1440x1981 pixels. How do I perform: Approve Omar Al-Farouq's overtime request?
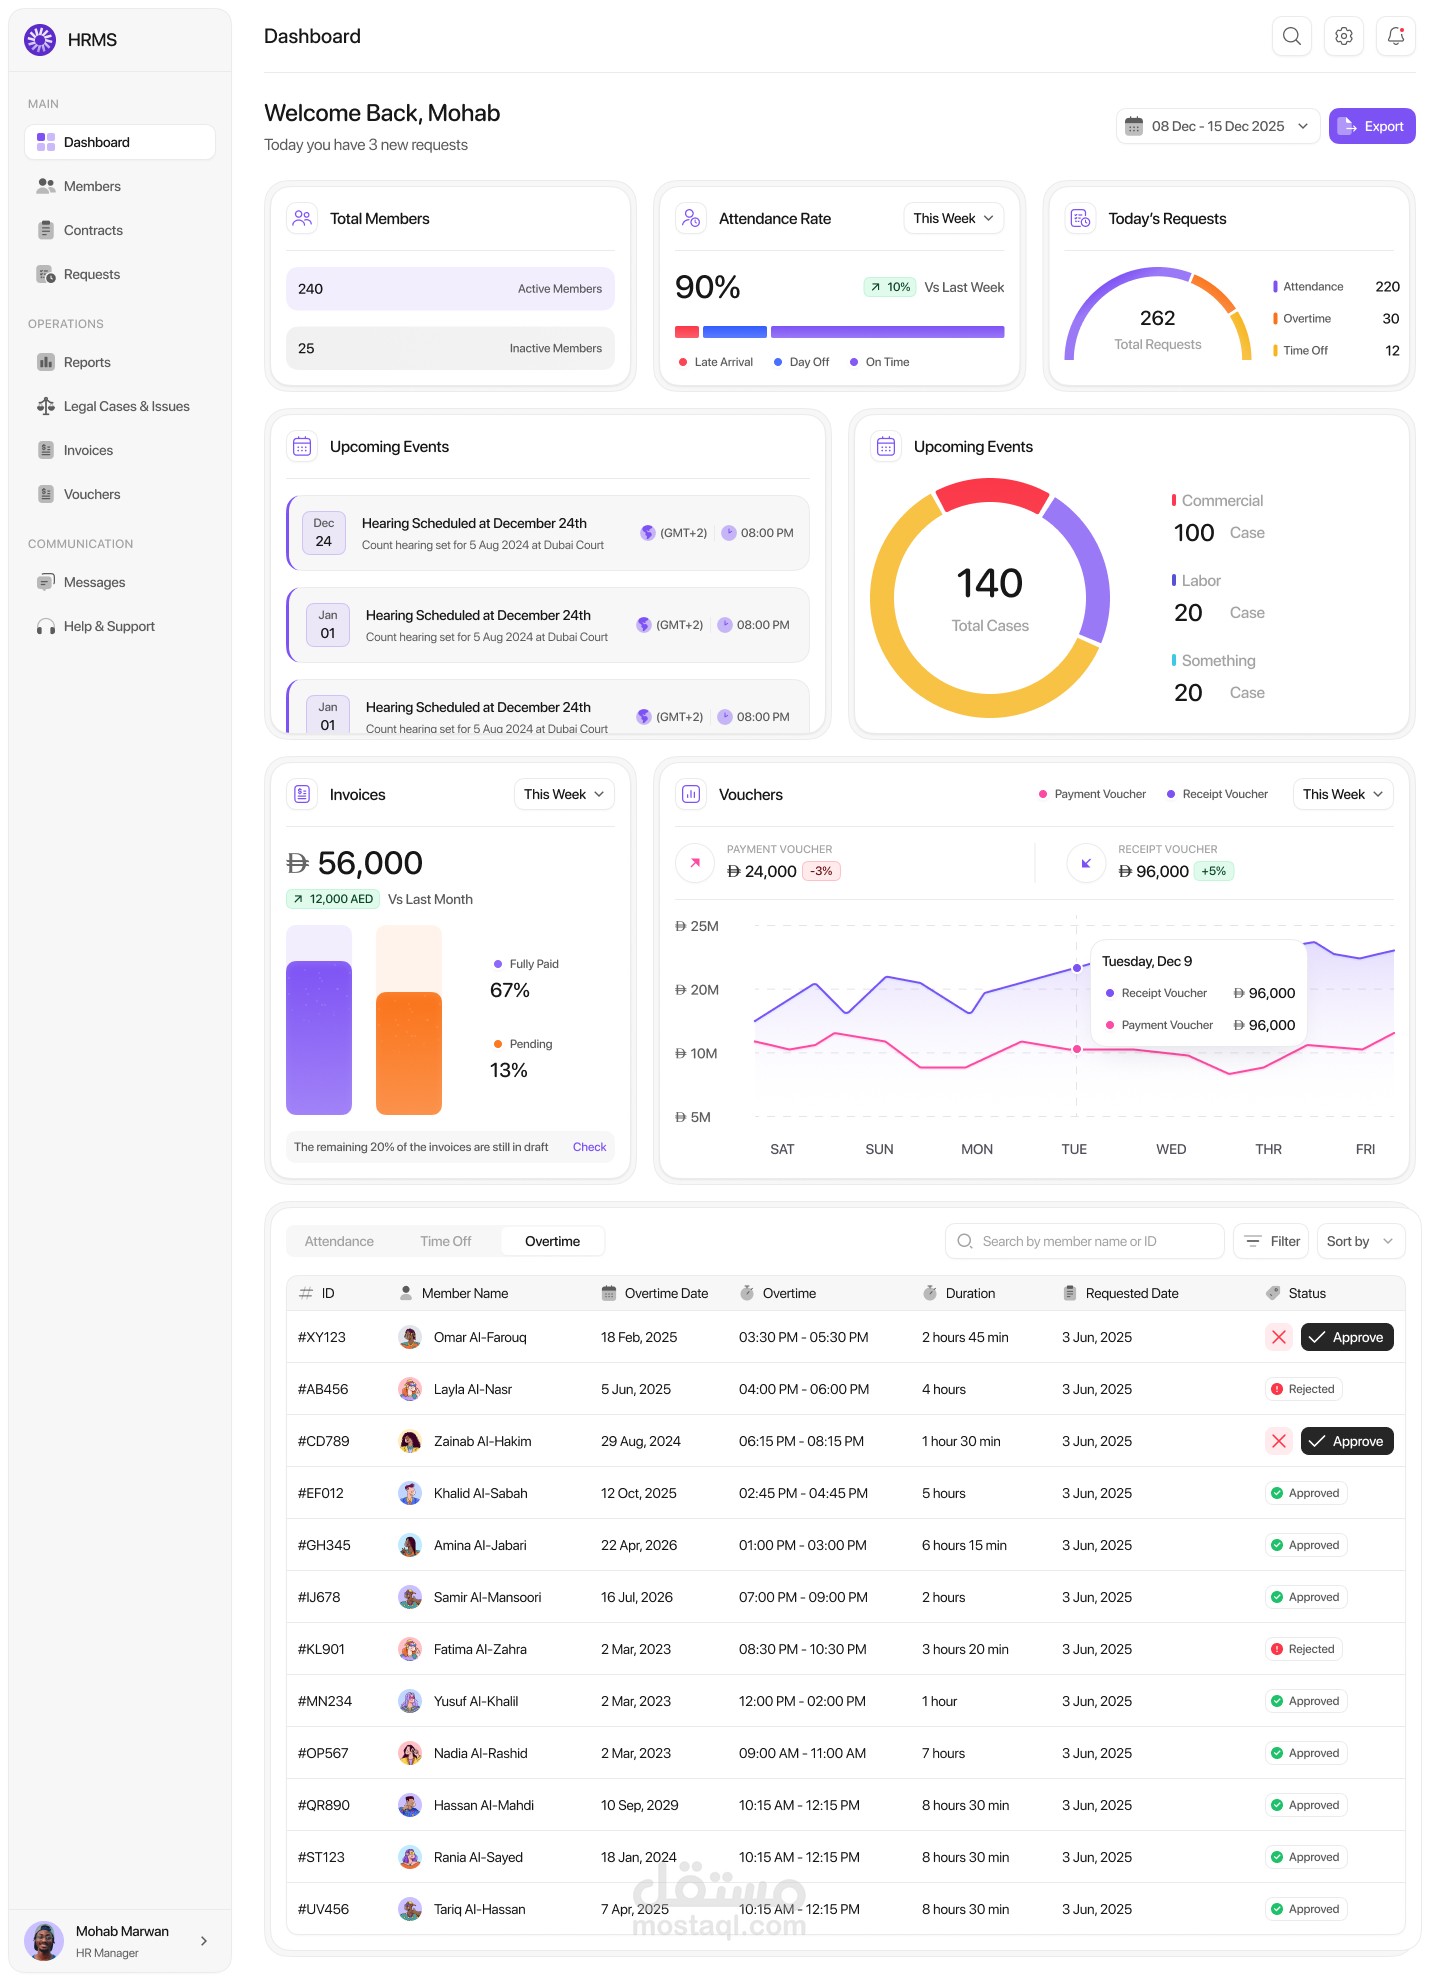pos(1347,1337)
